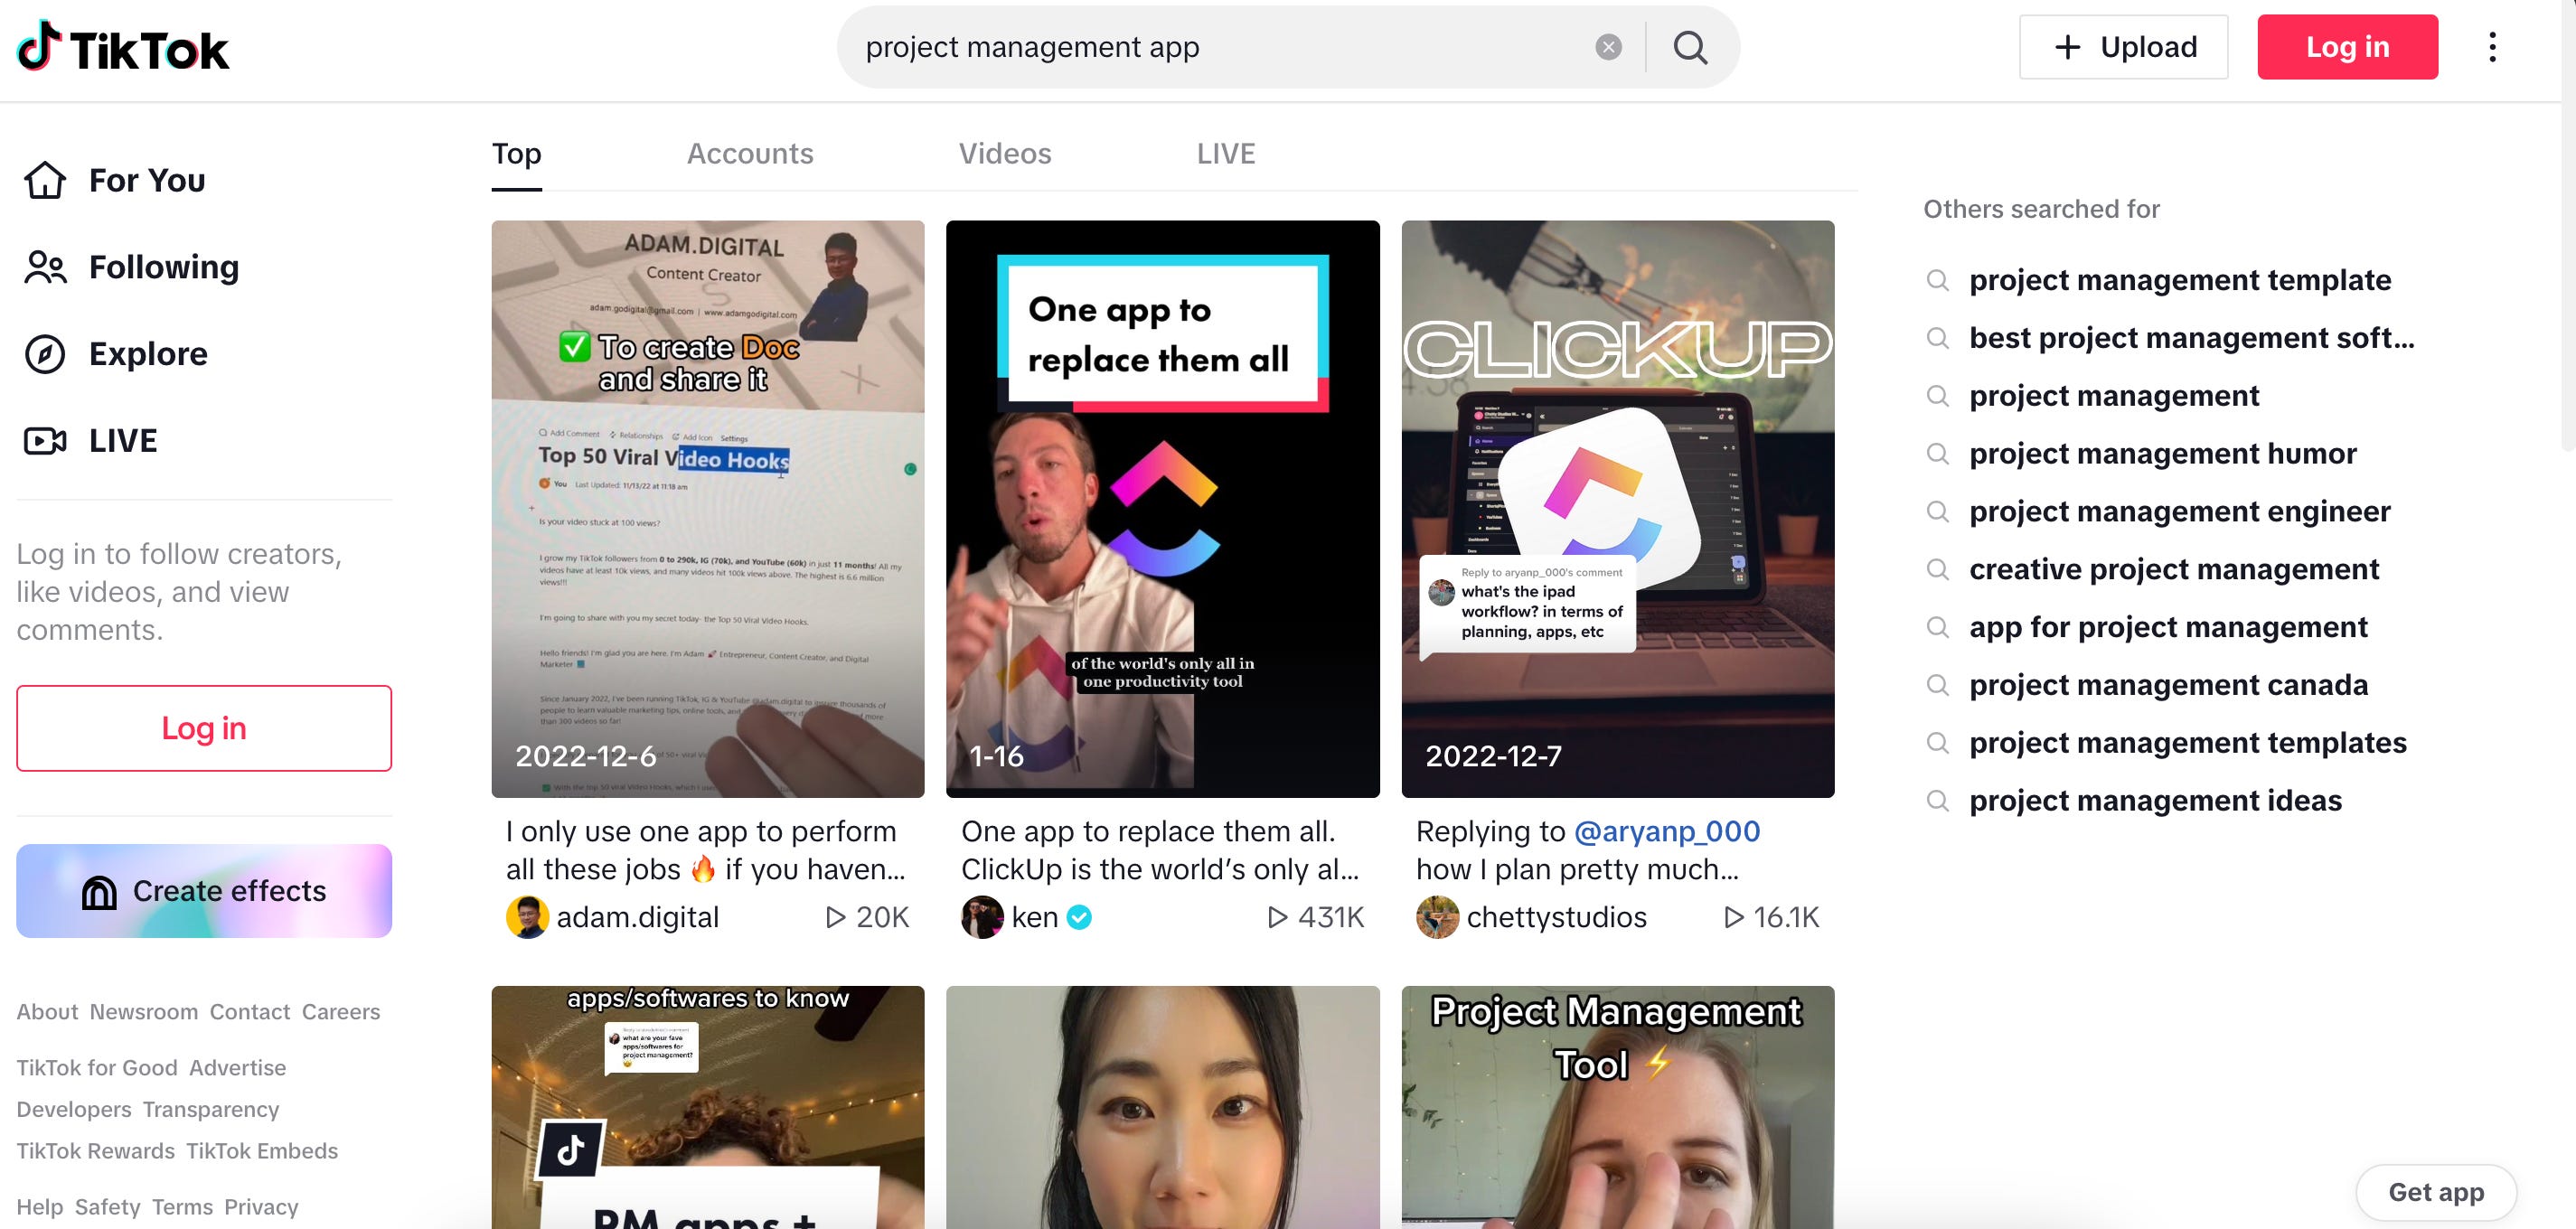Open the adam.digital username link

pyautogui.click(x=638, y=917)
